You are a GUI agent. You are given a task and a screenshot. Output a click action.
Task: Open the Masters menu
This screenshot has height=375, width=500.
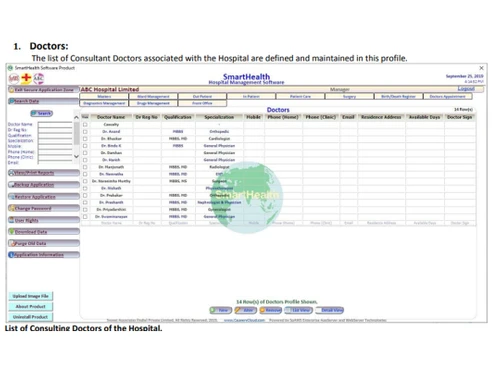(x=104, y=96)
